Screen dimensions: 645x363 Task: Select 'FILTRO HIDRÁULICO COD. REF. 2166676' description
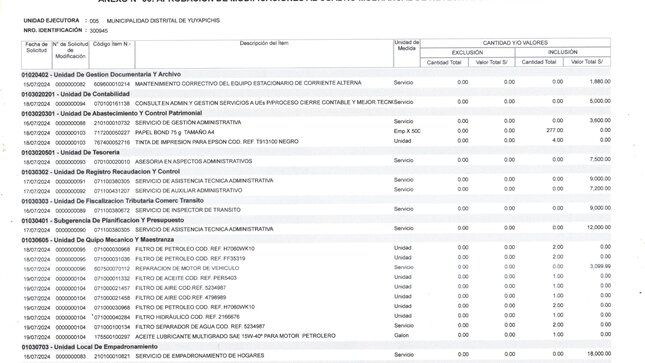188,317
